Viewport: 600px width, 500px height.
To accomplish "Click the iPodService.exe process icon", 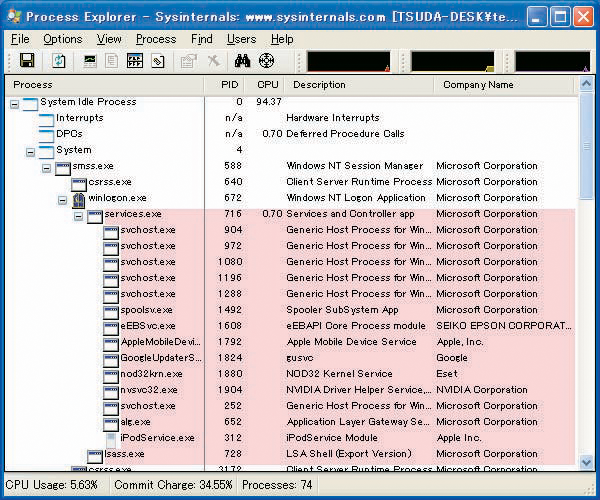I will (x=111, y=440).
